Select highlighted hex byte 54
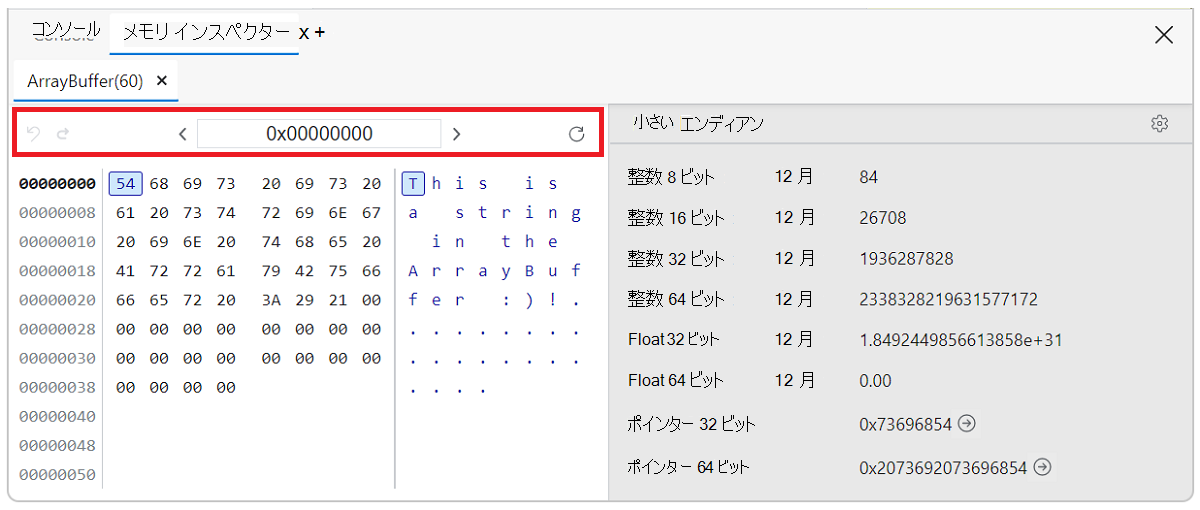The image size is (1200, 510). (125, 184)
